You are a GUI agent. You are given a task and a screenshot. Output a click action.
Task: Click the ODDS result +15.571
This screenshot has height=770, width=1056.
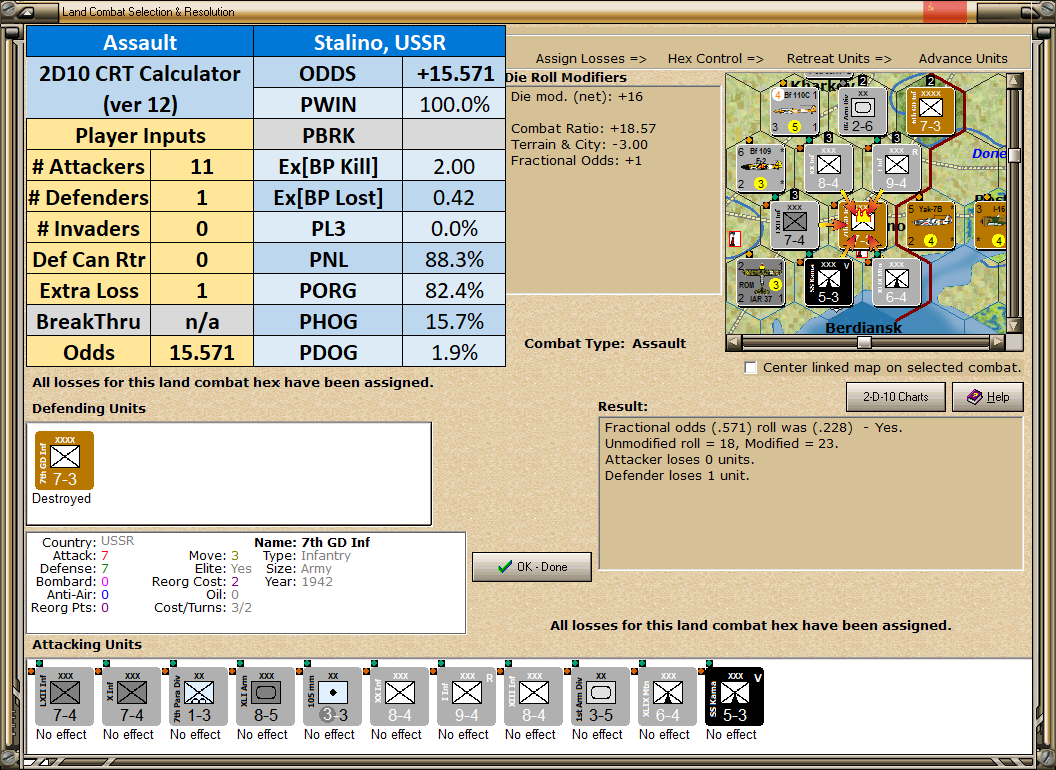[x=455, y=73]
